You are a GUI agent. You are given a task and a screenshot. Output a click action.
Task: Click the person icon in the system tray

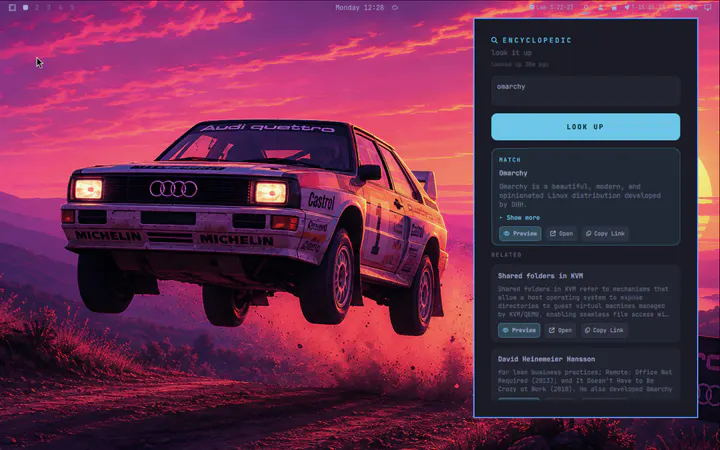point(601,7)
